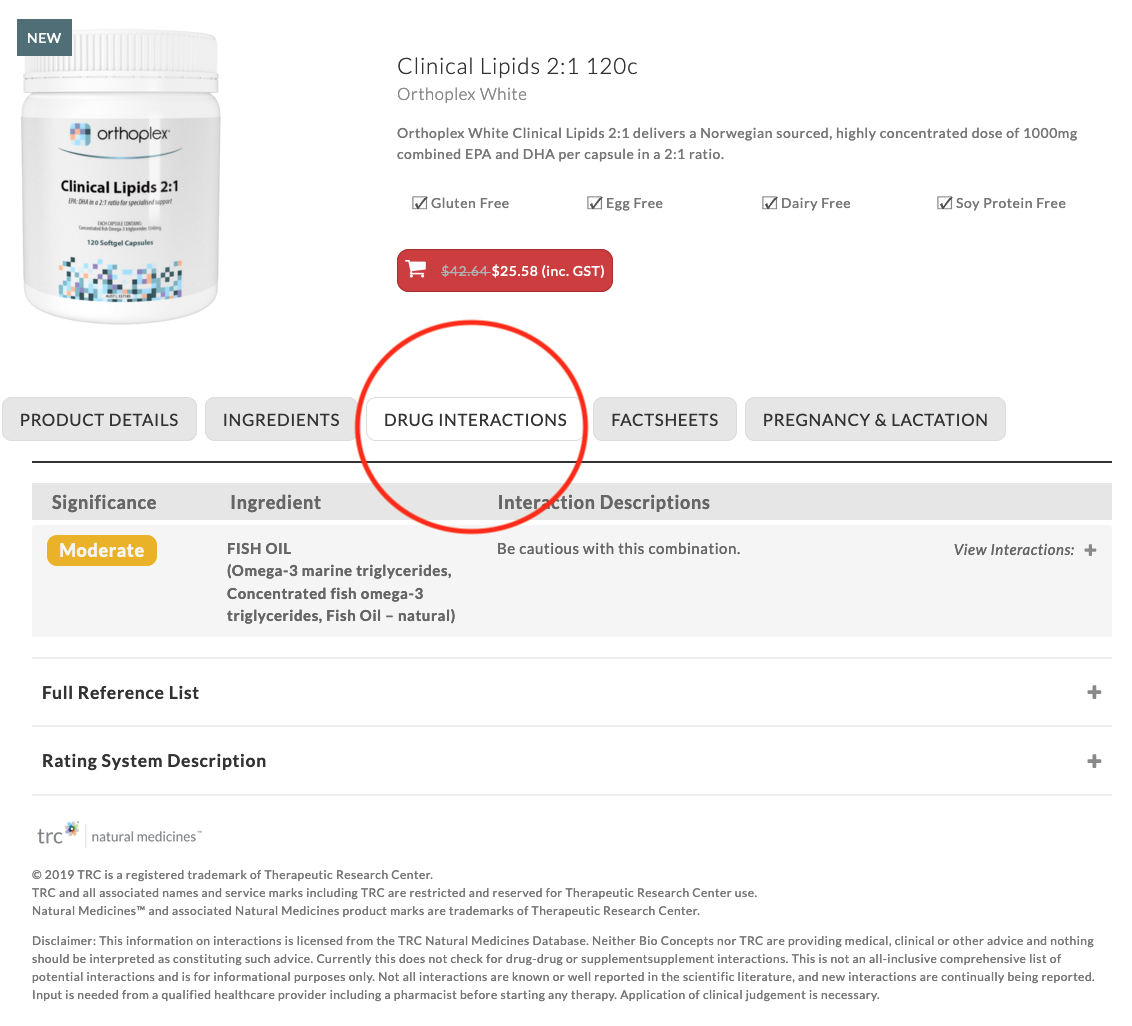Click the Orthoplex White brand link

pos(461,93)
